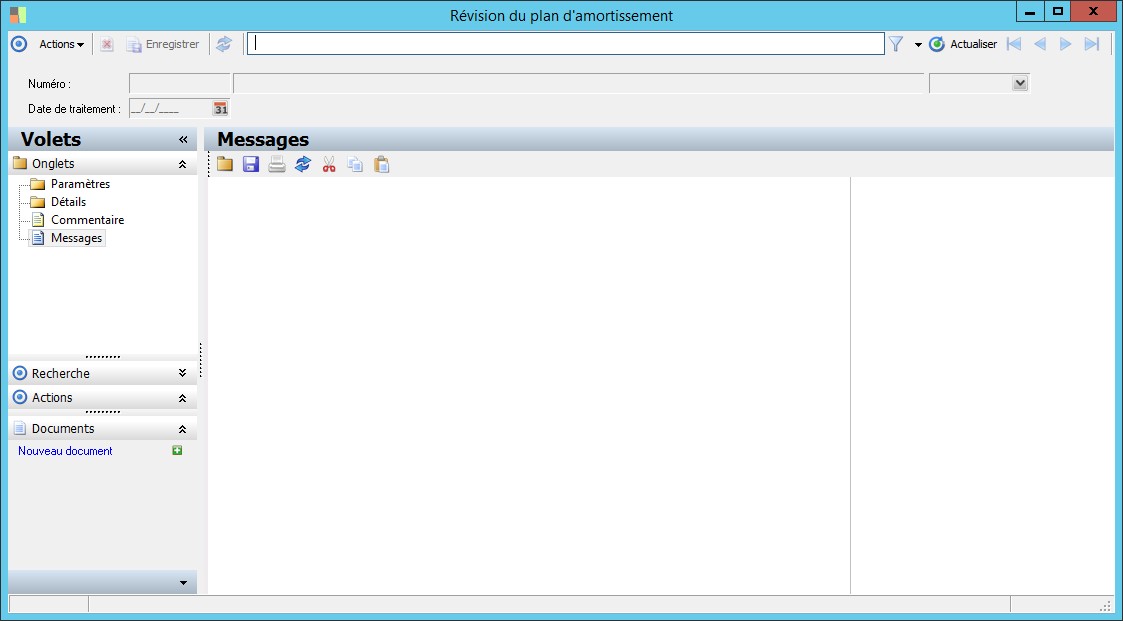The image size is (1123, 621).
Task: Click the save floppy disk icon in the Messages toolbar
Action: pyautogui.click(x=251, y=165)
